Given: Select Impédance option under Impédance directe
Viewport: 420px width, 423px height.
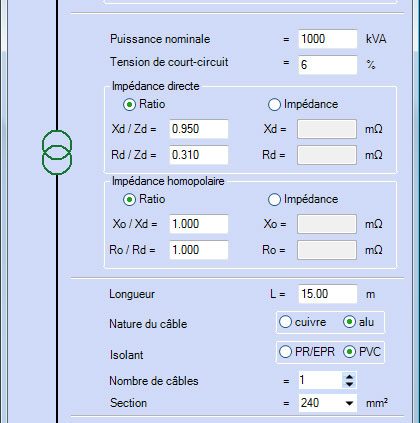Looking at the screenshot, I should tap(274, 104).
